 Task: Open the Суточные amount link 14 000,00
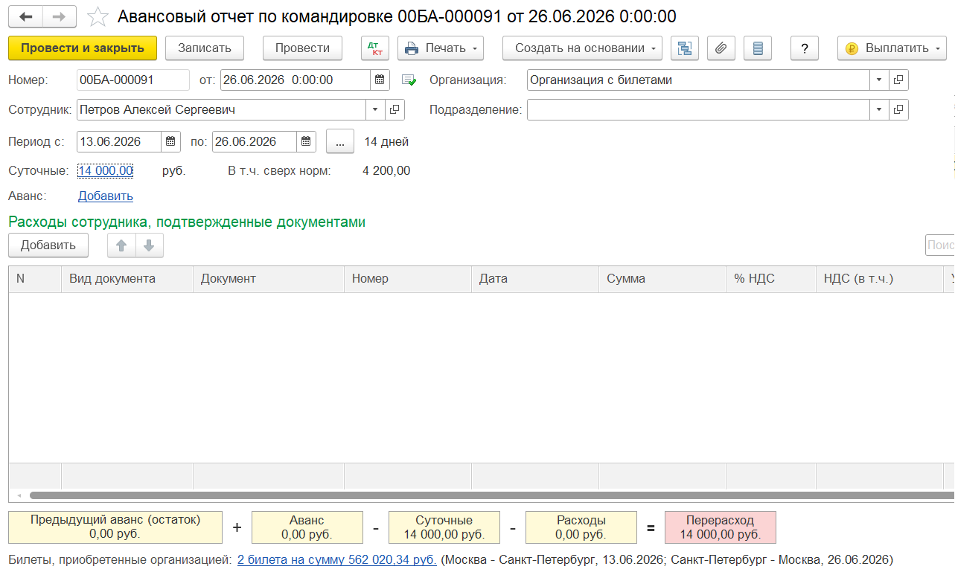point(105,171)
